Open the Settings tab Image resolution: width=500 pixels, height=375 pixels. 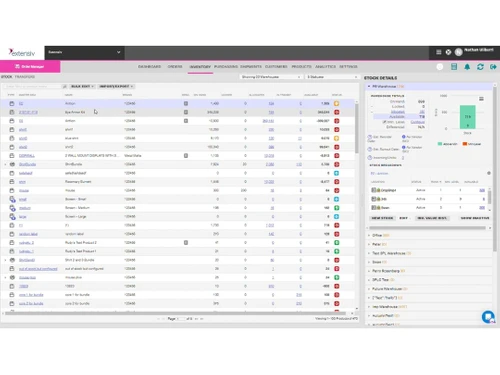348,67
